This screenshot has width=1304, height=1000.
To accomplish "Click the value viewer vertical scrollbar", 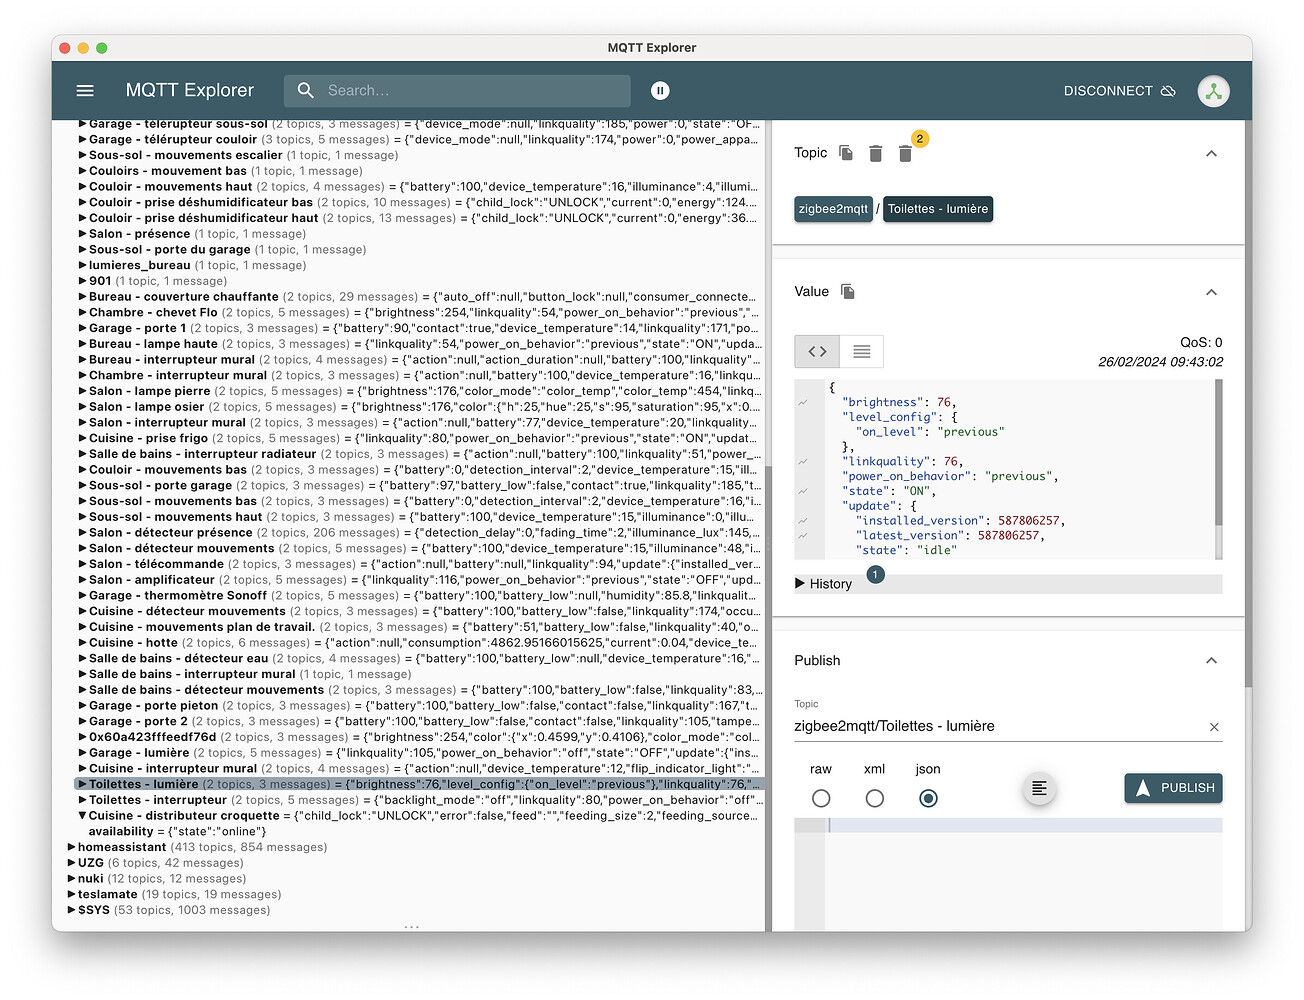I will coord(1218,452).
